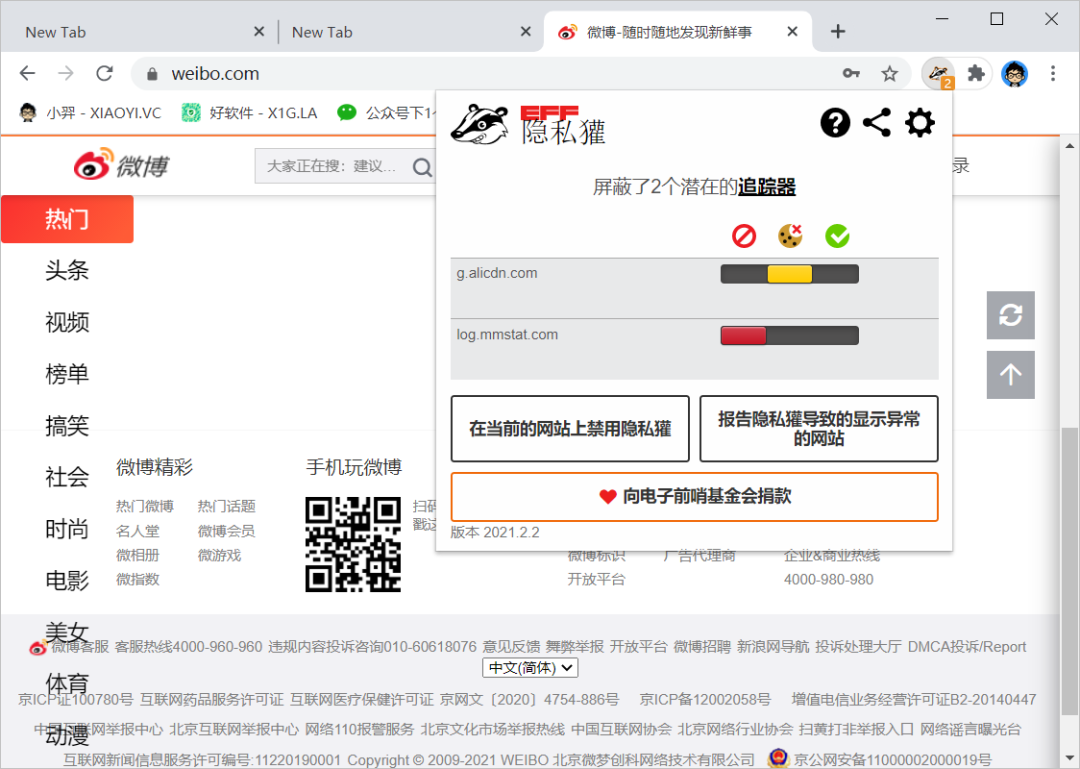Image resolution: width=1080 pixels, height=769 pixels.
Task: Open DMCA投诉/Report footer link
Action: [x=967, y=647]
